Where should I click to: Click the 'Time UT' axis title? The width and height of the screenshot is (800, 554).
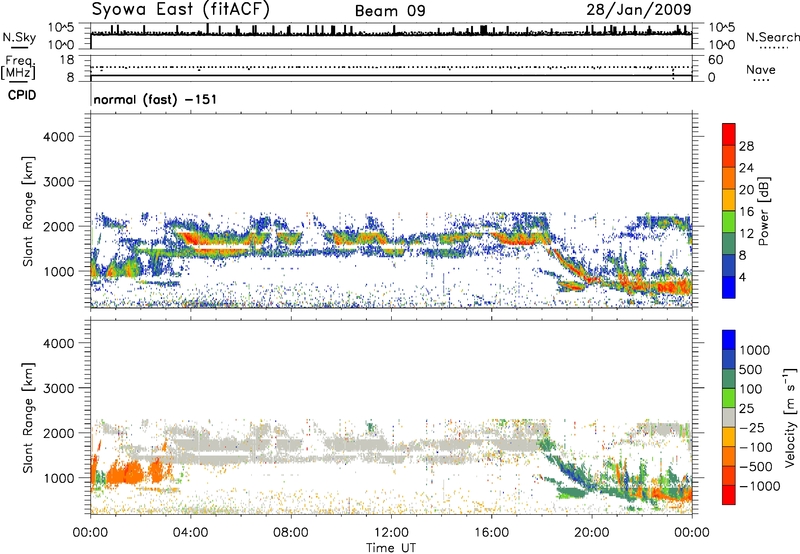pos(391,548)
